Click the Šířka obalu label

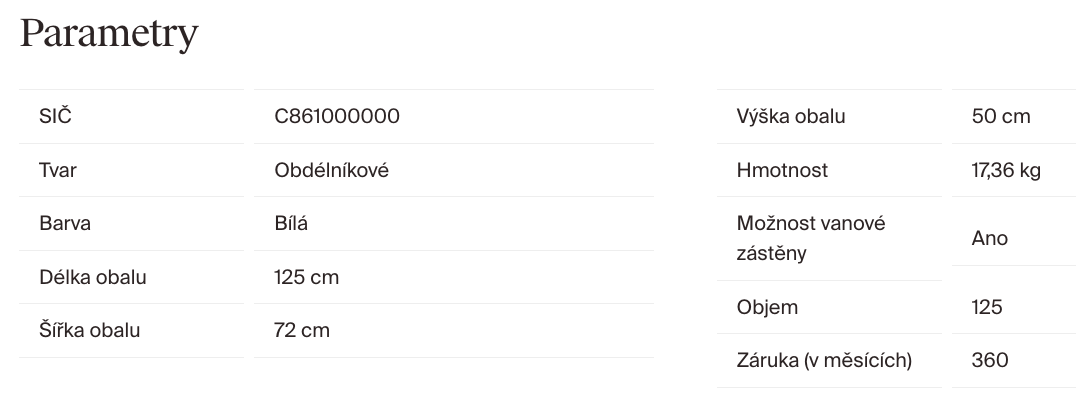pos(89,330)
